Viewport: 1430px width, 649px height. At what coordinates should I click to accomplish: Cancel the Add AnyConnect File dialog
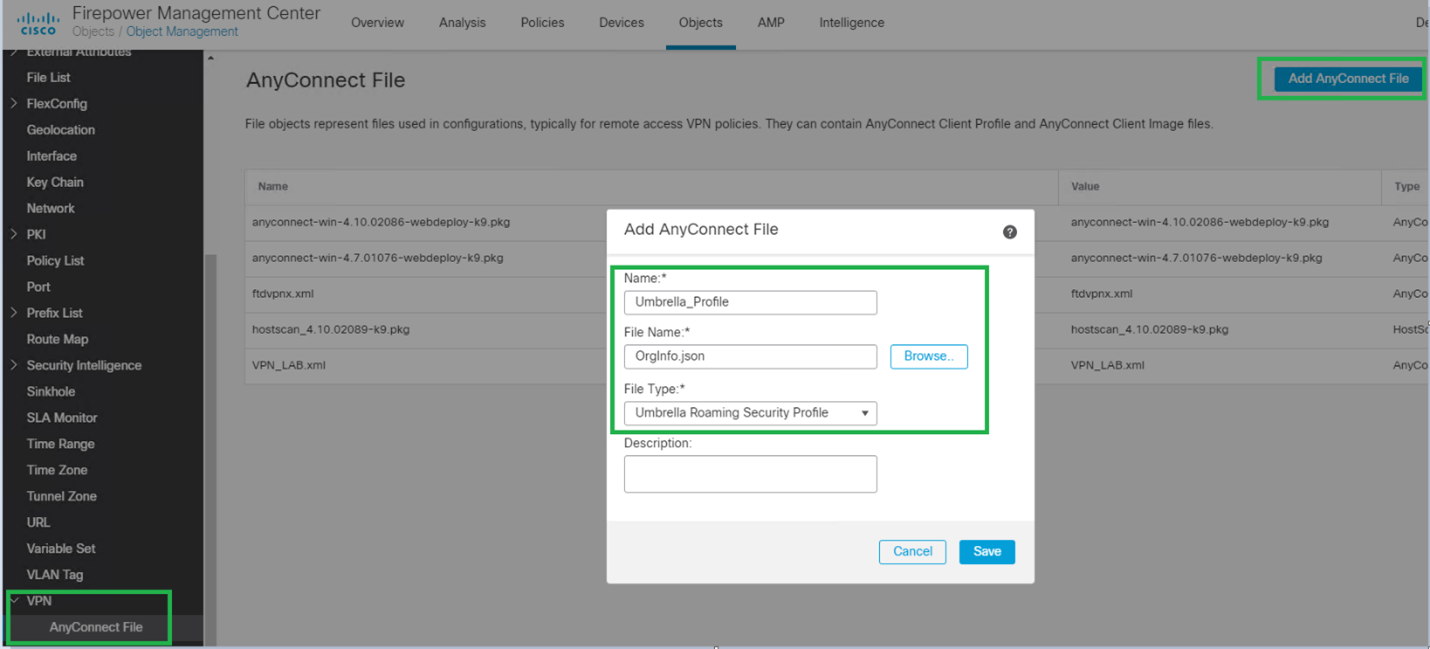click(x=912, y=551)
